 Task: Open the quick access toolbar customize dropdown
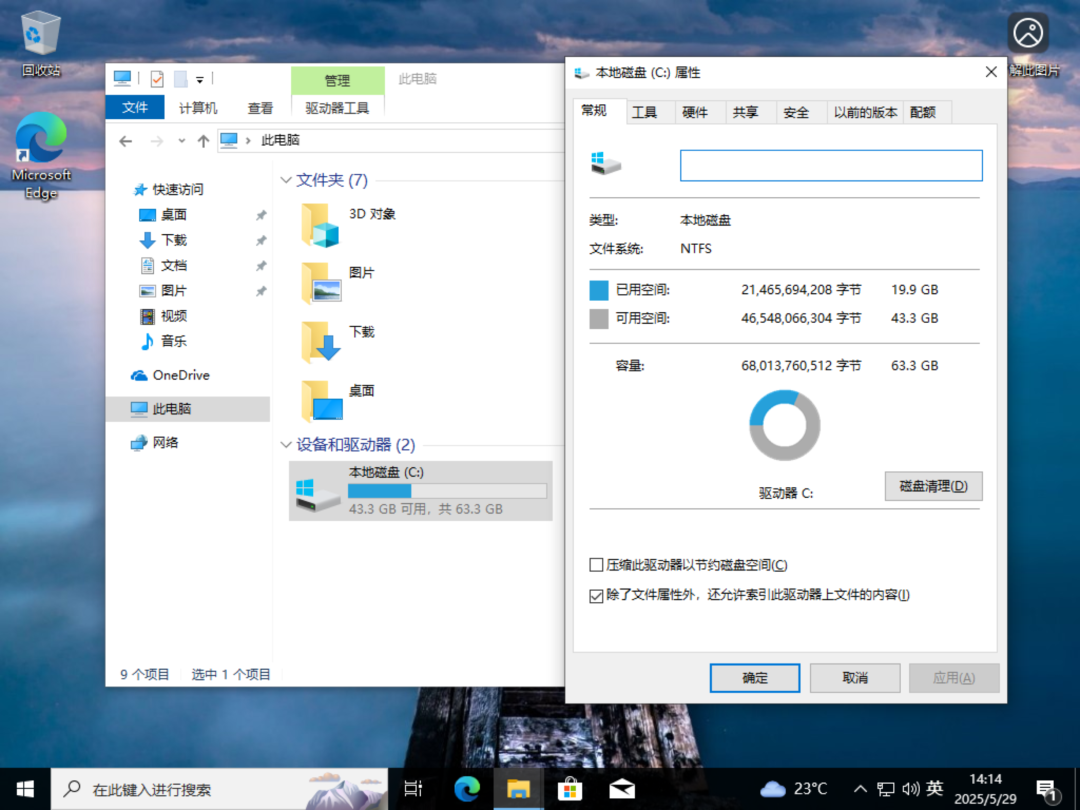pyautogui.click(x=200, y=79)
